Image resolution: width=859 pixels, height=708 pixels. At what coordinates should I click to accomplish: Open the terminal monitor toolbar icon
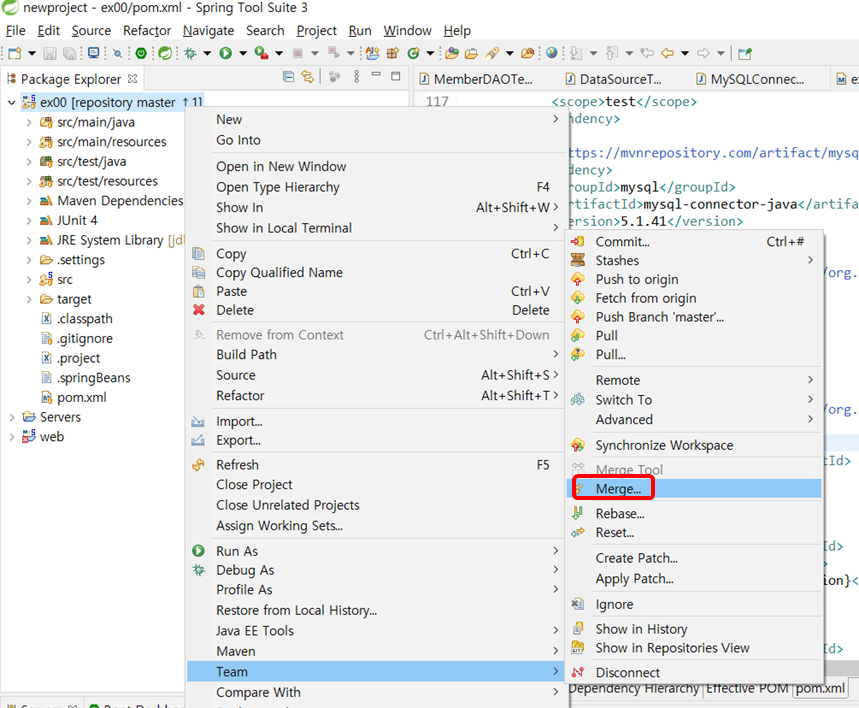click(94, 53)
